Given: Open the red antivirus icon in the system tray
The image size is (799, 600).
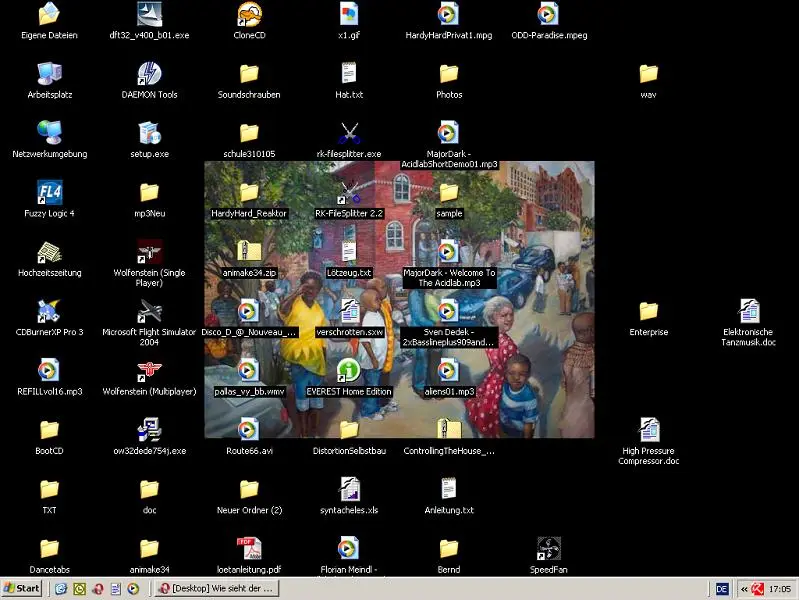Looking at the screenshot, I should click(x=758, y=589).
